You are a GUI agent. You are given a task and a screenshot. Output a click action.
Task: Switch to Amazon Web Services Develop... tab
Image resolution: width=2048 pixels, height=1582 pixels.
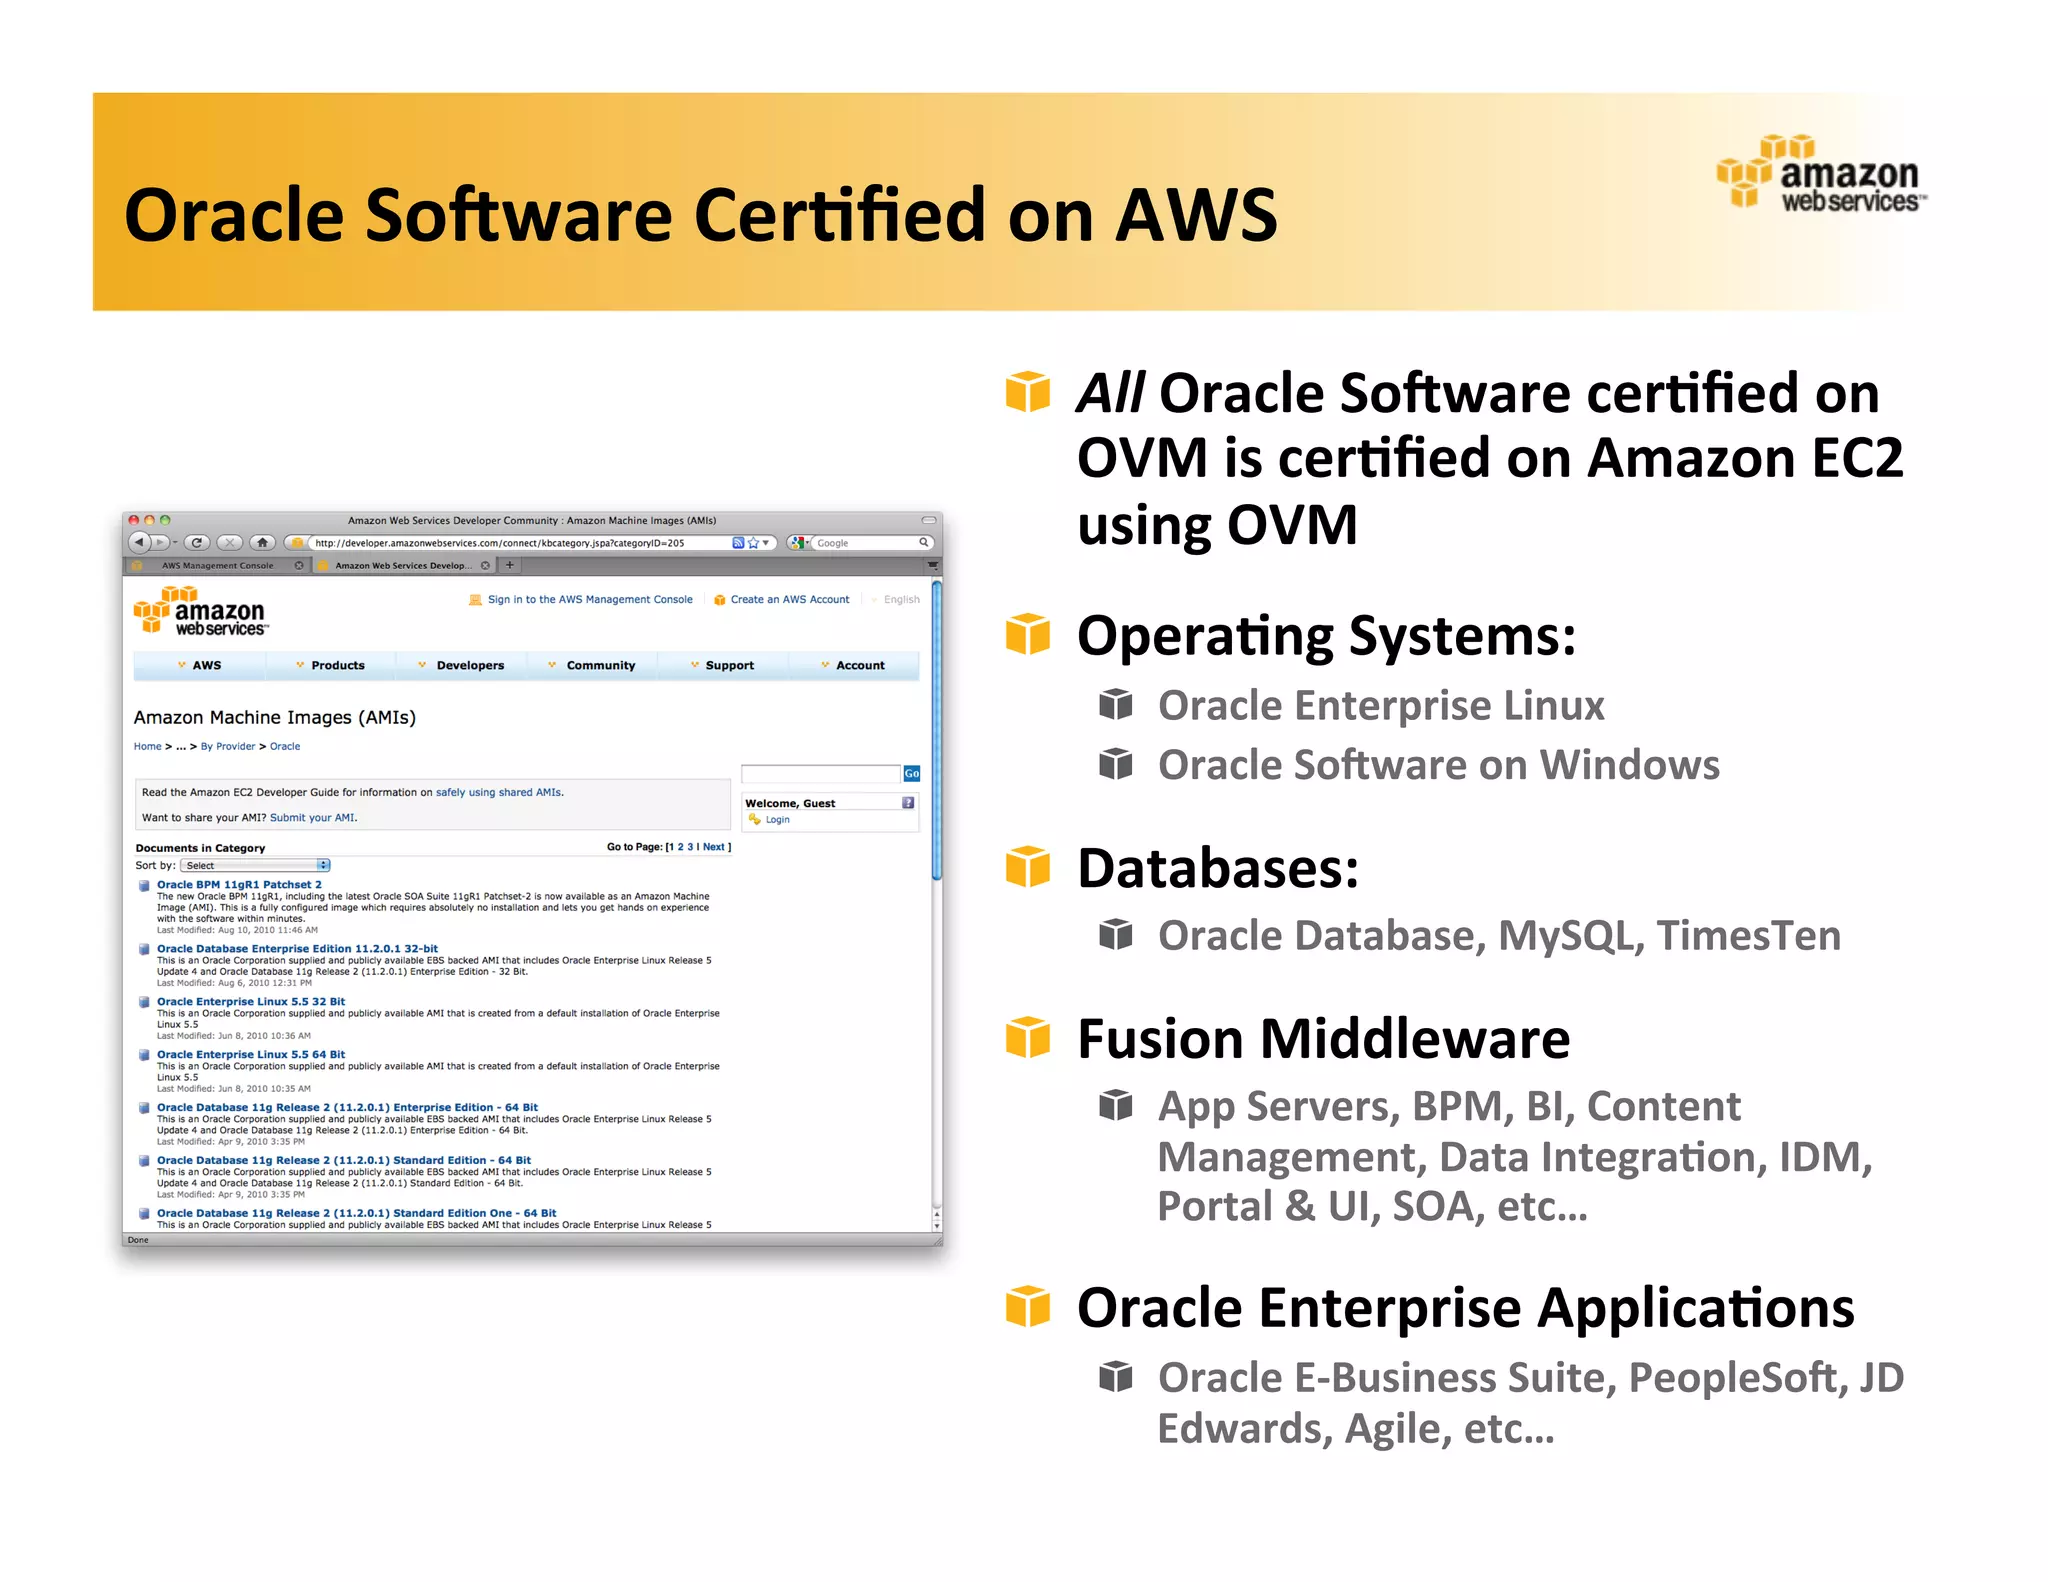(x=403, y=565)
